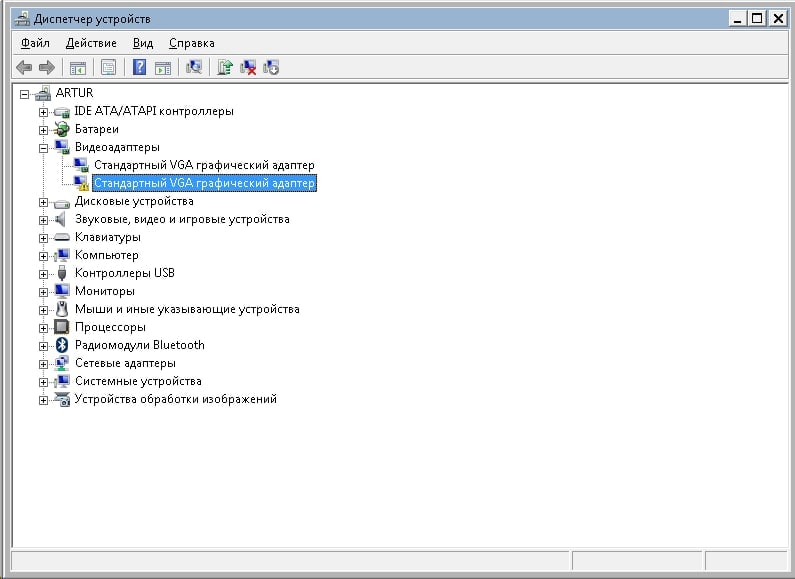Click the blue Help question mark icon

pyautogui.click(x=139, y=67)
